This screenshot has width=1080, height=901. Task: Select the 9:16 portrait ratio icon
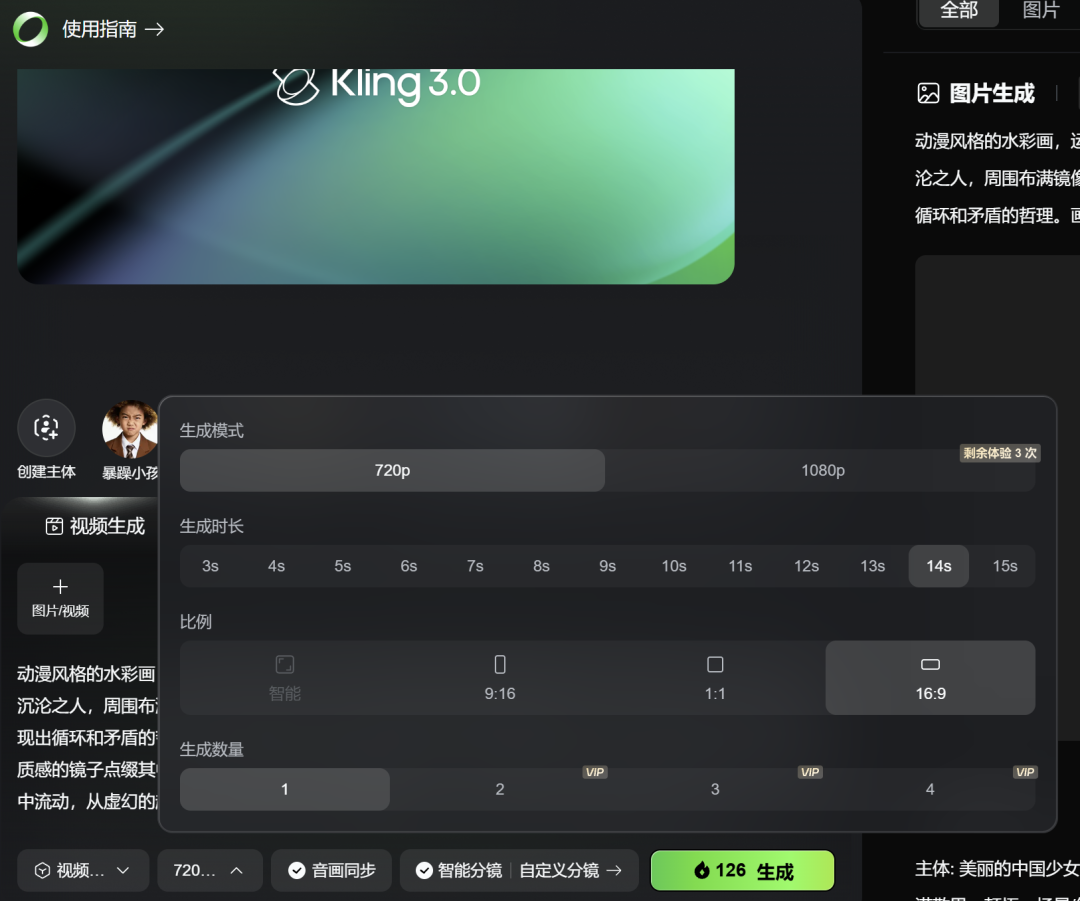click(x=500, y=665)
